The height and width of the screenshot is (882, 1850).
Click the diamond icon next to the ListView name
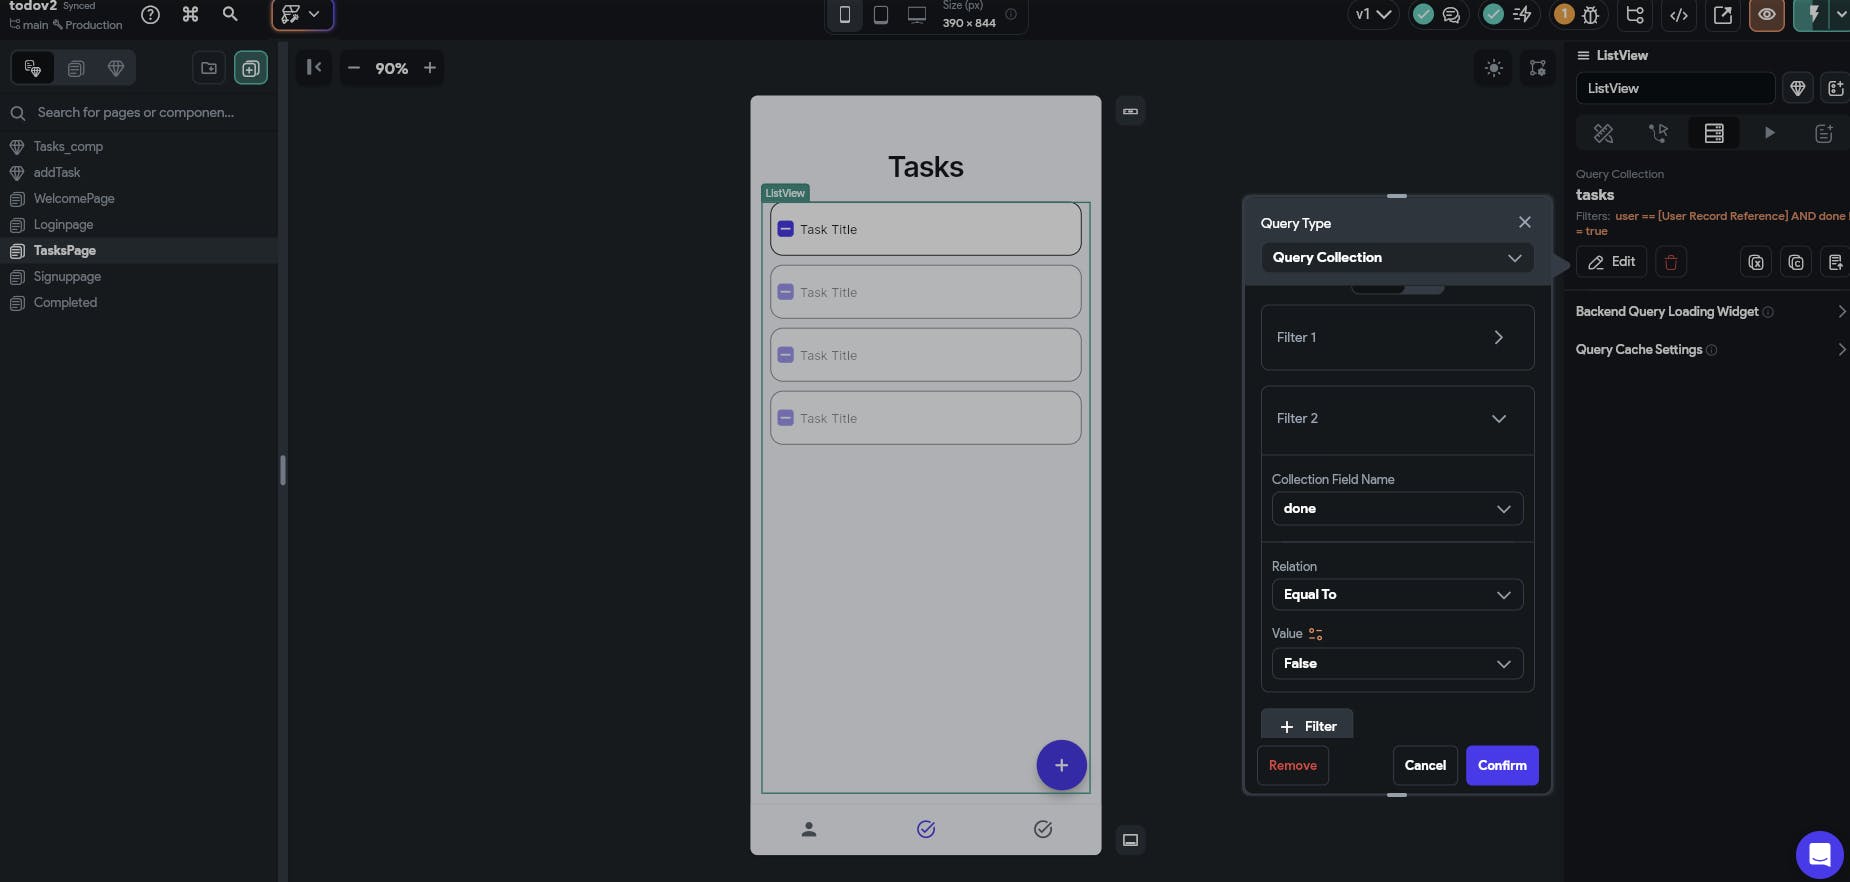1798,88
